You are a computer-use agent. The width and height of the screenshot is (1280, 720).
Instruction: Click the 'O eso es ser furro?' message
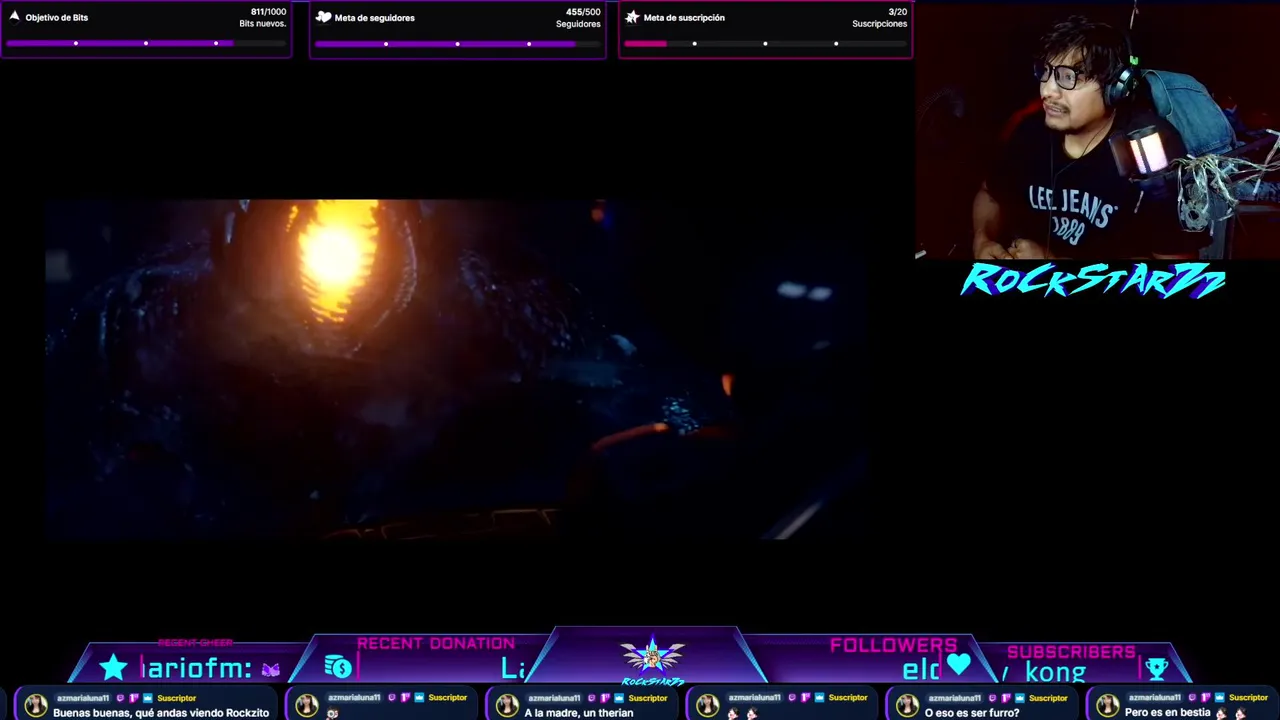pos(972,712)
